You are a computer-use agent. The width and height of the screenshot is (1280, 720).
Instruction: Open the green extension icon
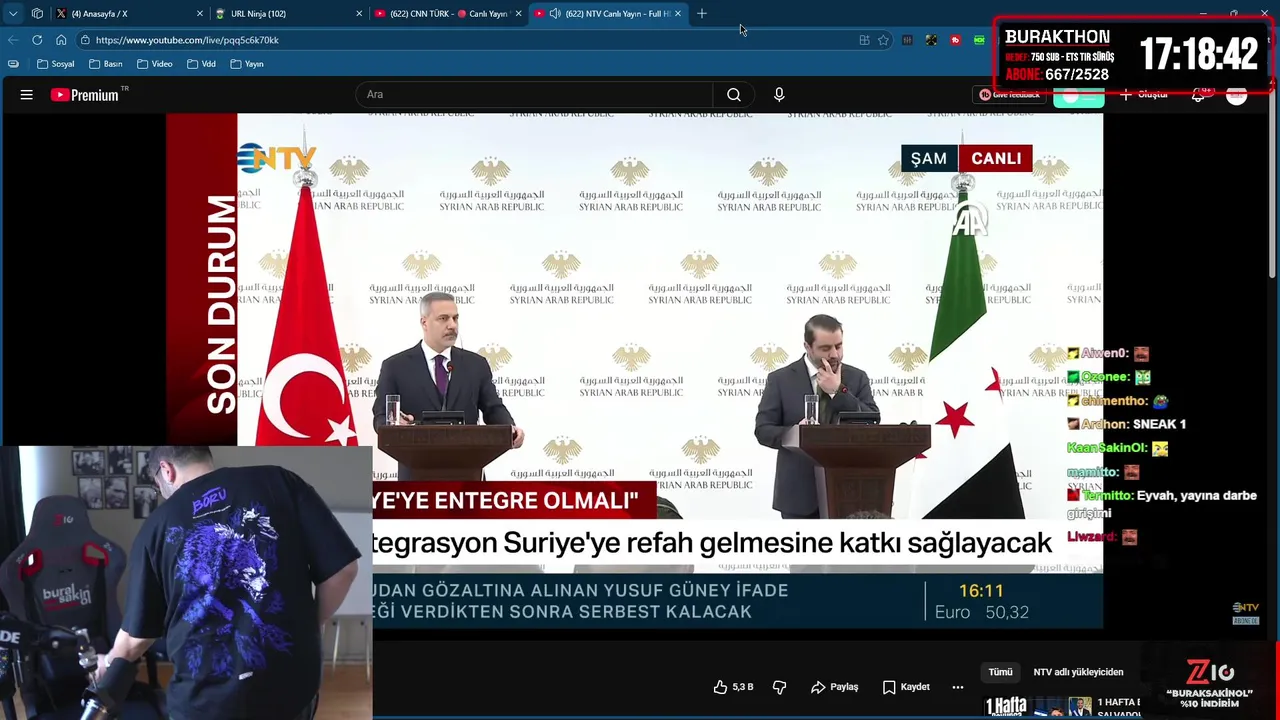point(979,40)
